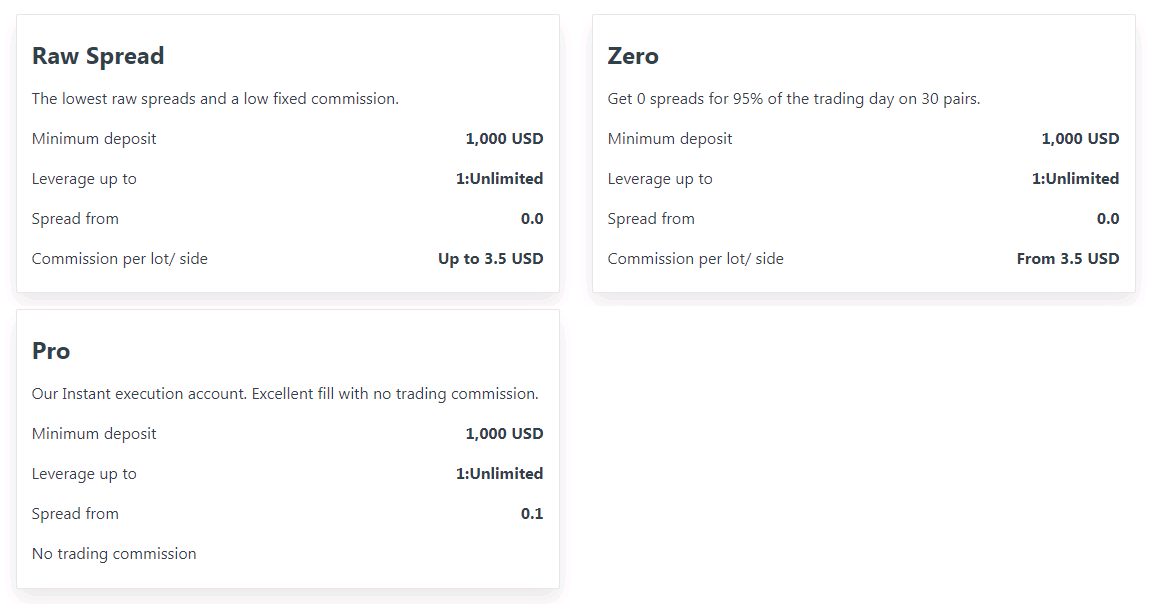Select Raw Spread minimum deposit 1,000 USD value

click(504, 139)
